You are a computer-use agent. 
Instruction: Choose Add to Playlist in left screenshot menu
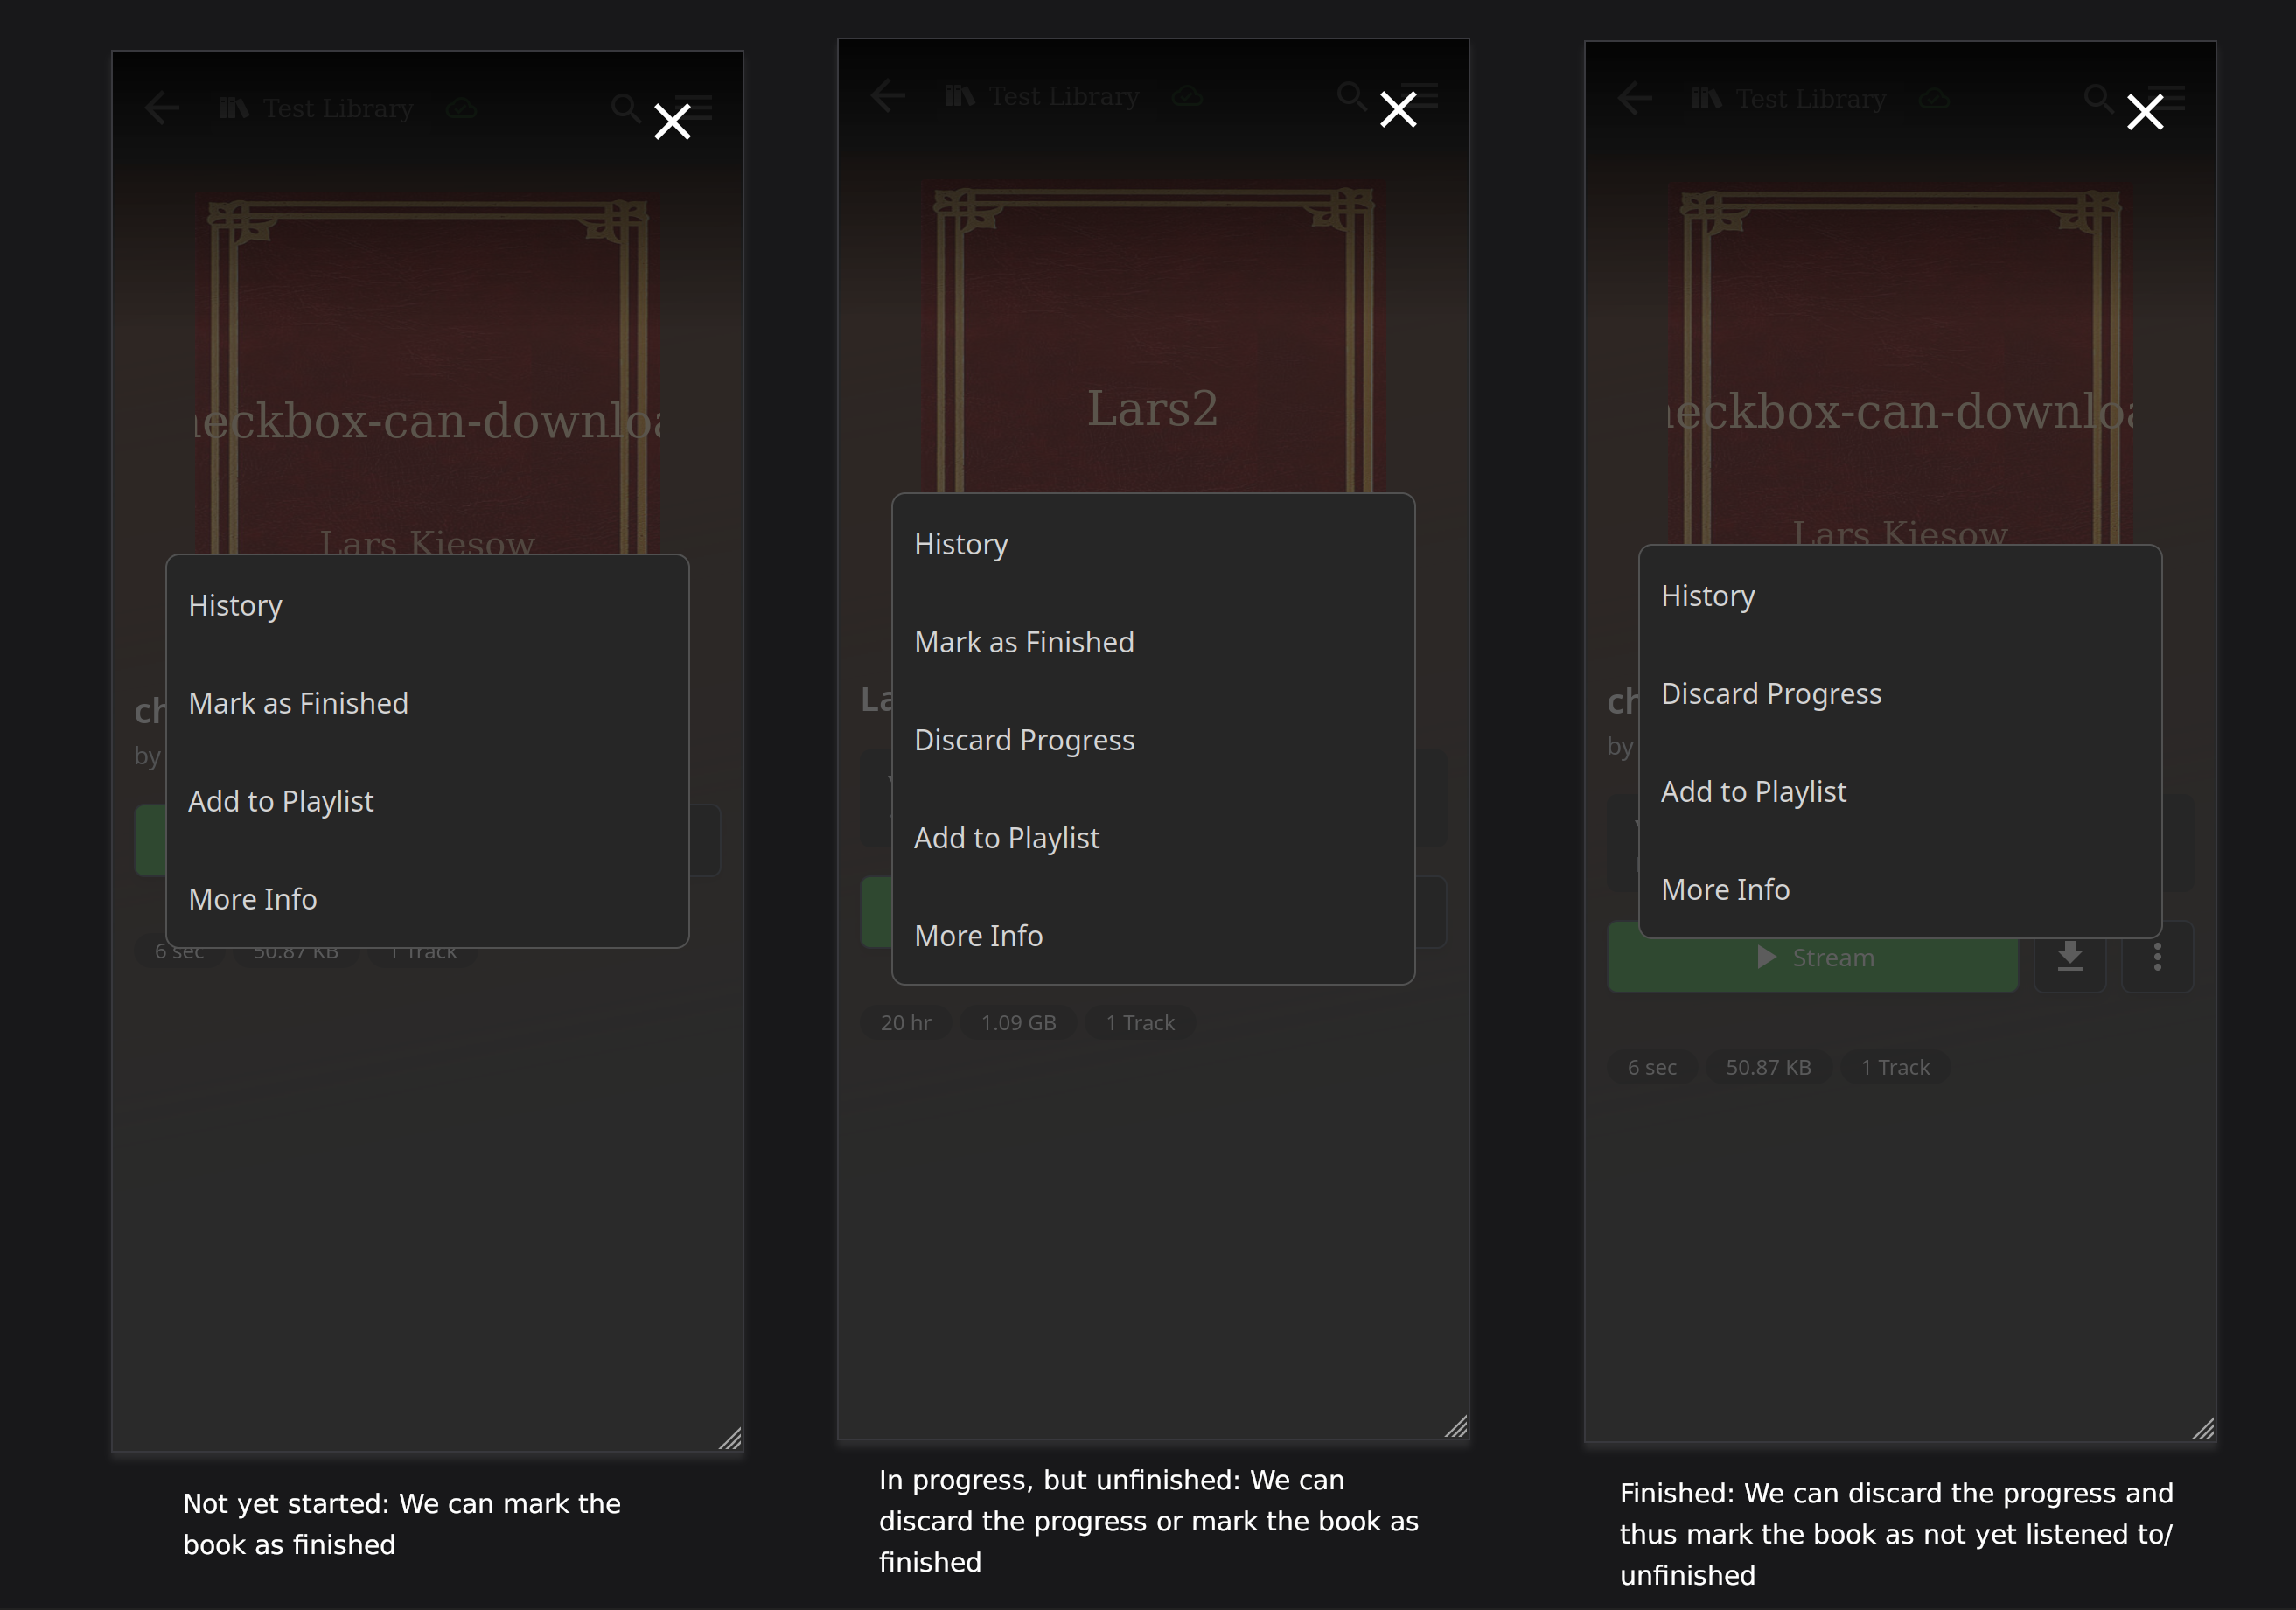pos(428,802)
